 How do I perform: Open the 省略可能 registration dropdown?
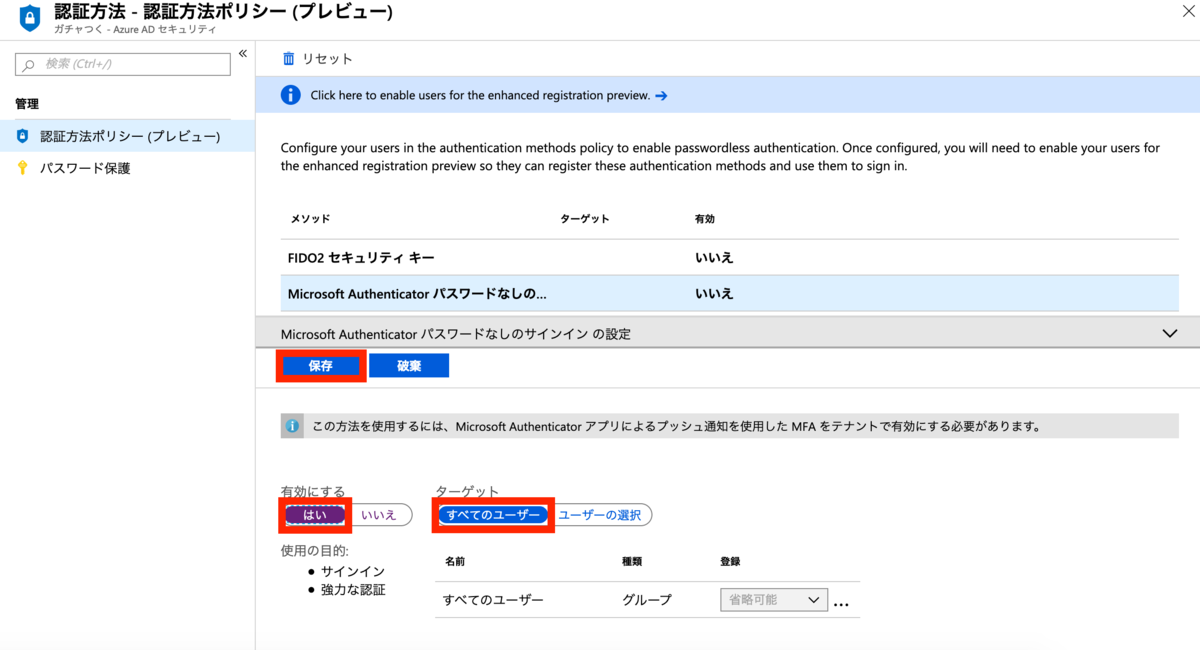click(x=773, y=600)
